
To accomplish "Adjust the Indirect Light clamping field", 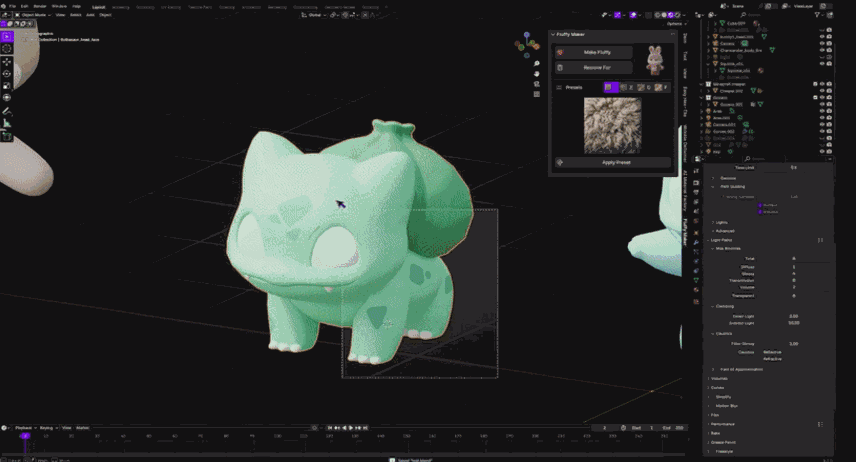I will point(793,323).
